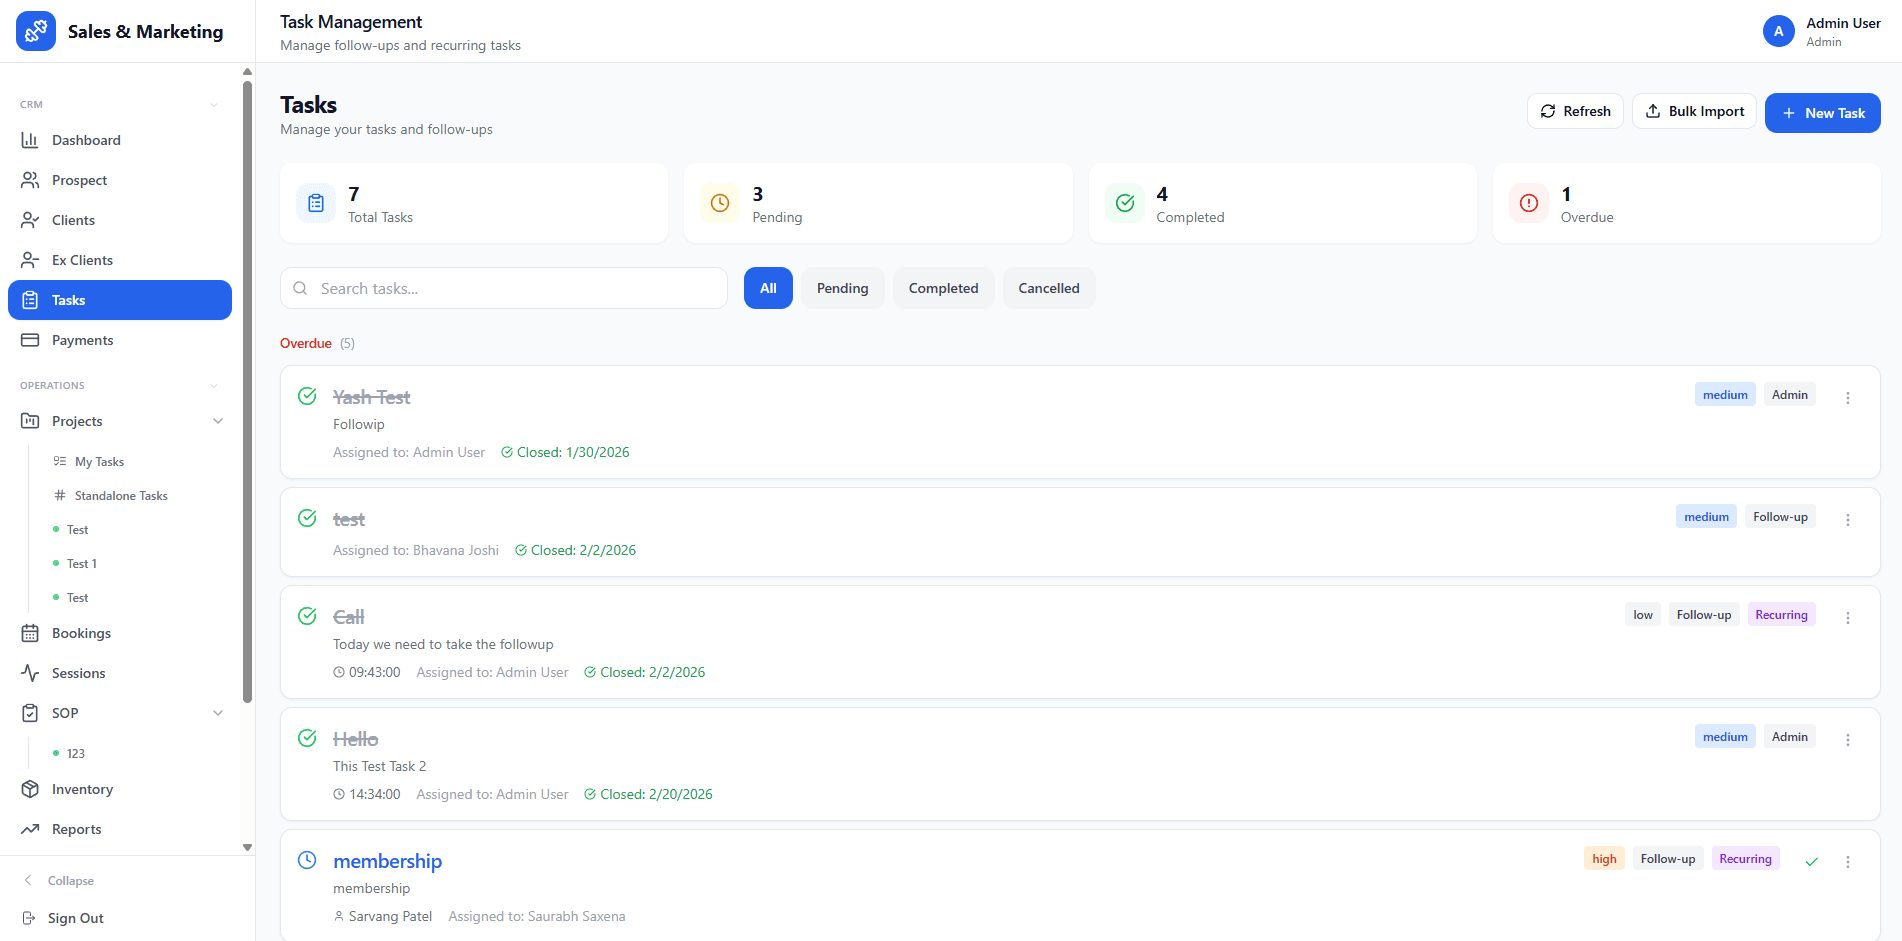1902x941 pixels.
Task: Click the Admin User avatar
Action: [1778, 31]
